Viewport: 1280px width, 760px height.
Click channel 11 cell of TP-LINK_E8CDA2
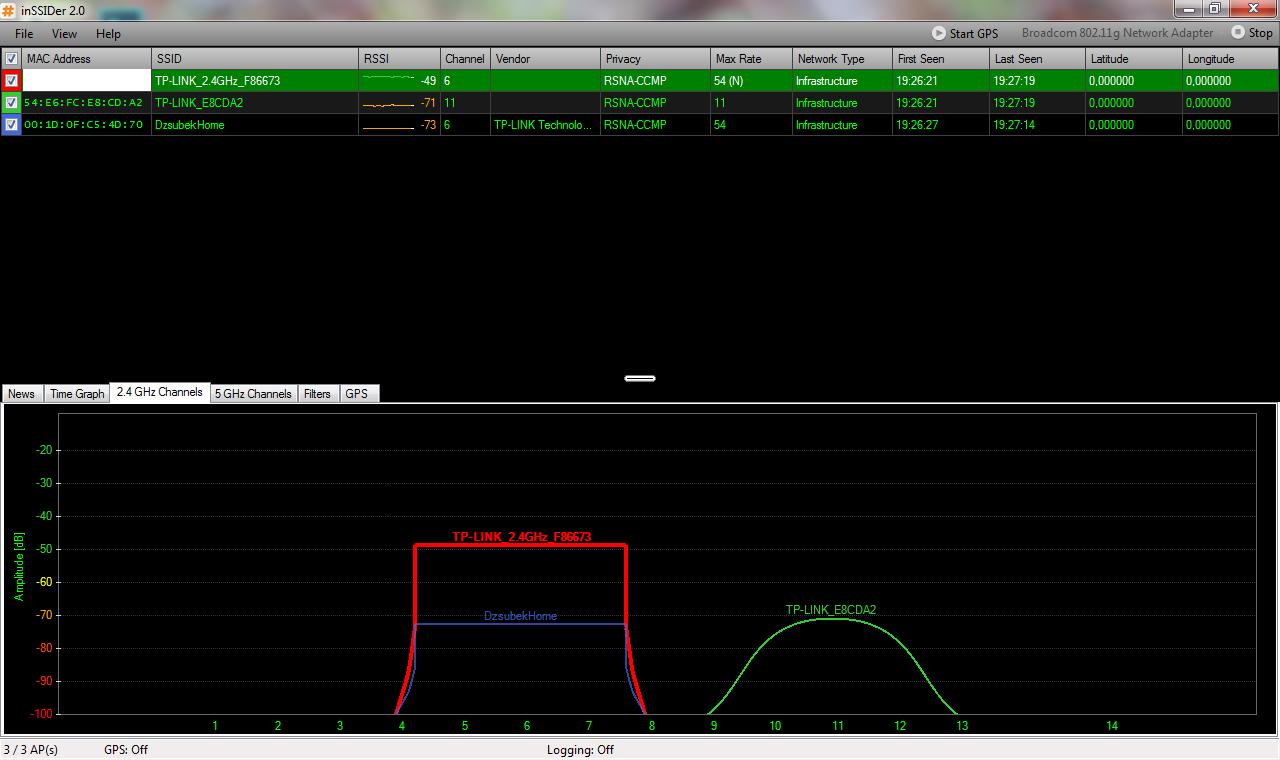[465, 103]
